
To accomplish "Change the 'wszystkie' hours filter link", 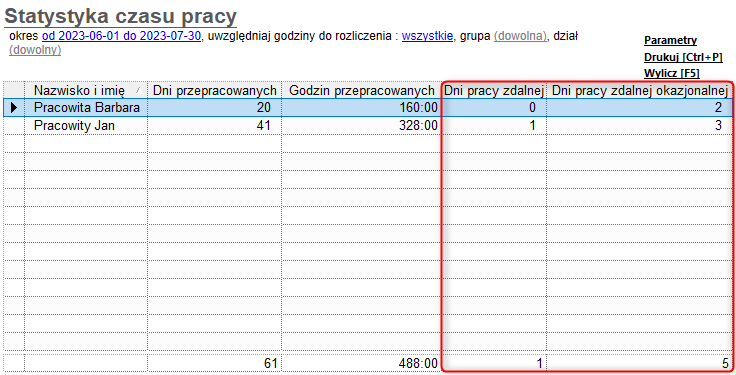I will click(x=427, y=36).
